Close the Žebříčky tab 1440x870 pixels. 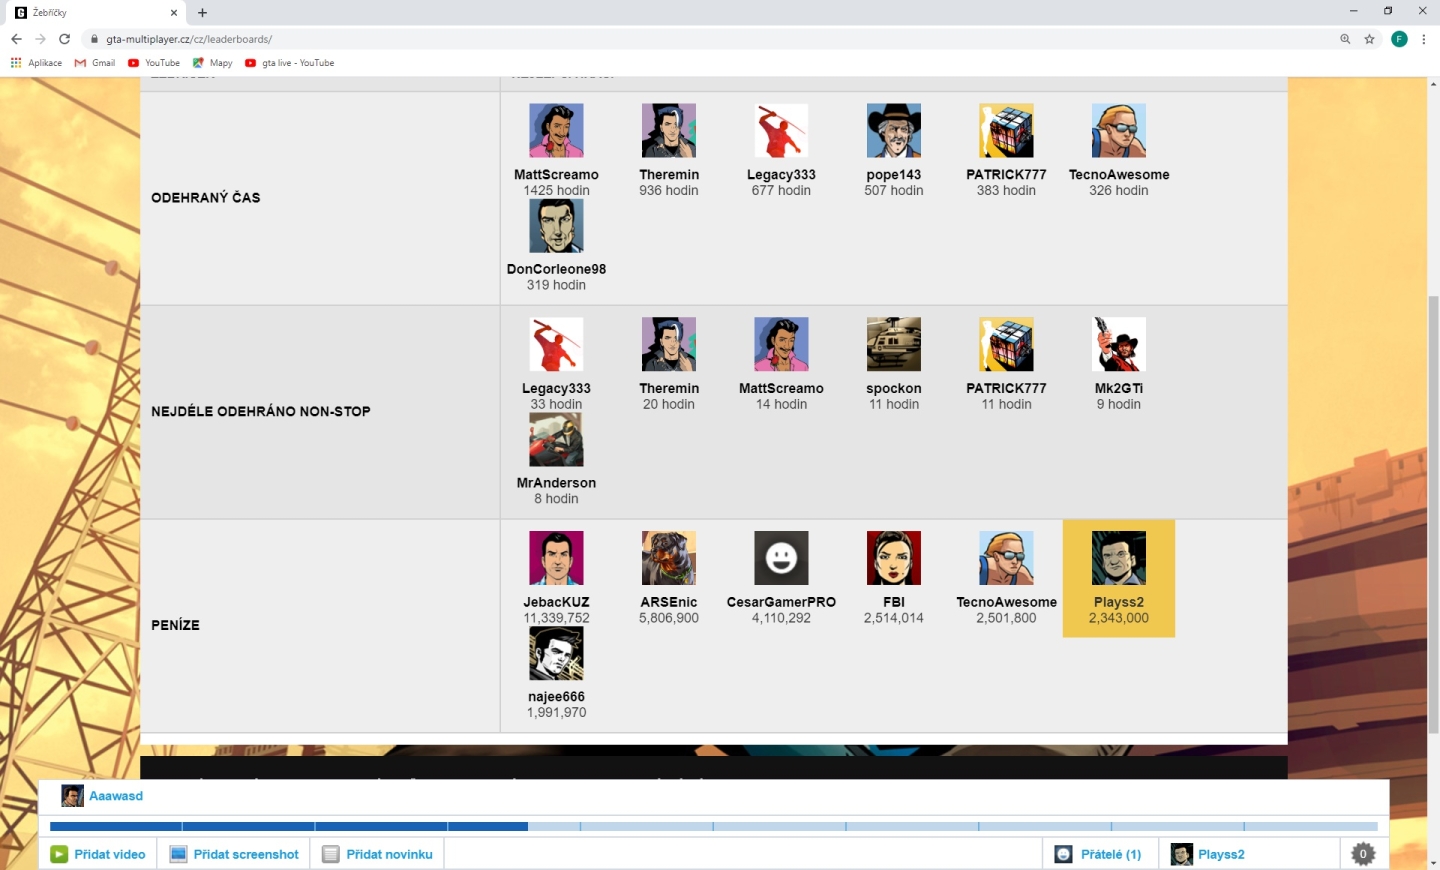click(x=174, y=13)
